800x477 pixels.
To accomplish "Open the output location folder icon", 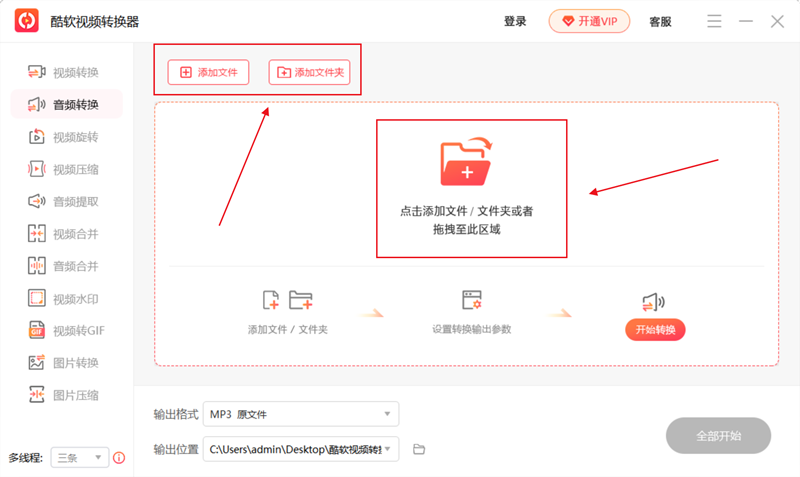I will click(419, 449).
